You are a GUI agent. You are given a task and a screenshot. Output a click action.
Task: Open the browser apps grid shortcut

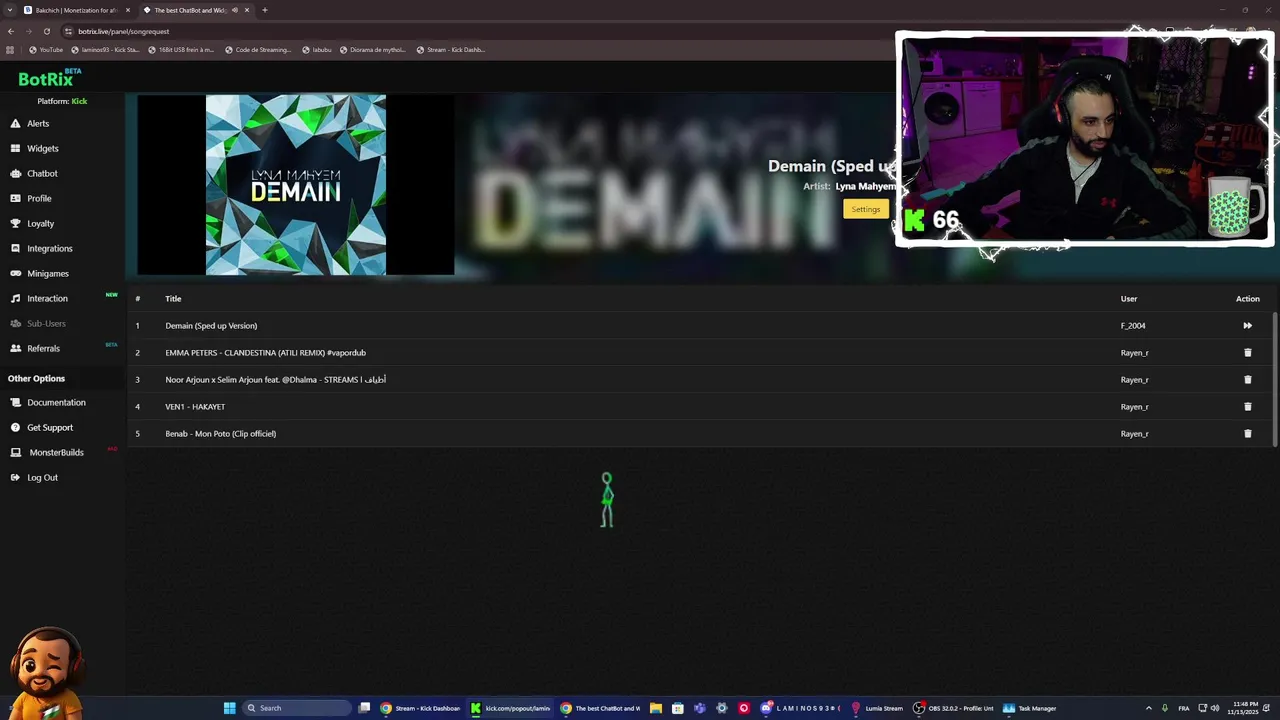click(11, 50)
